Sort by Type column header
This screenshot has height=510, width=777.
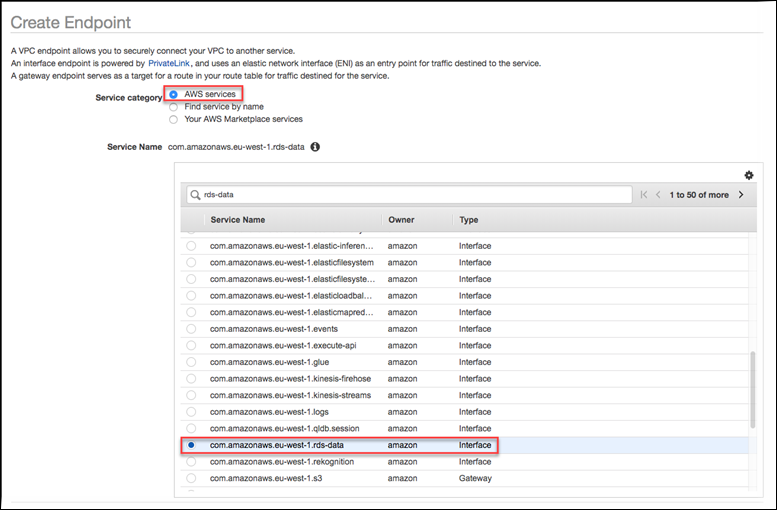click(469, 219)
